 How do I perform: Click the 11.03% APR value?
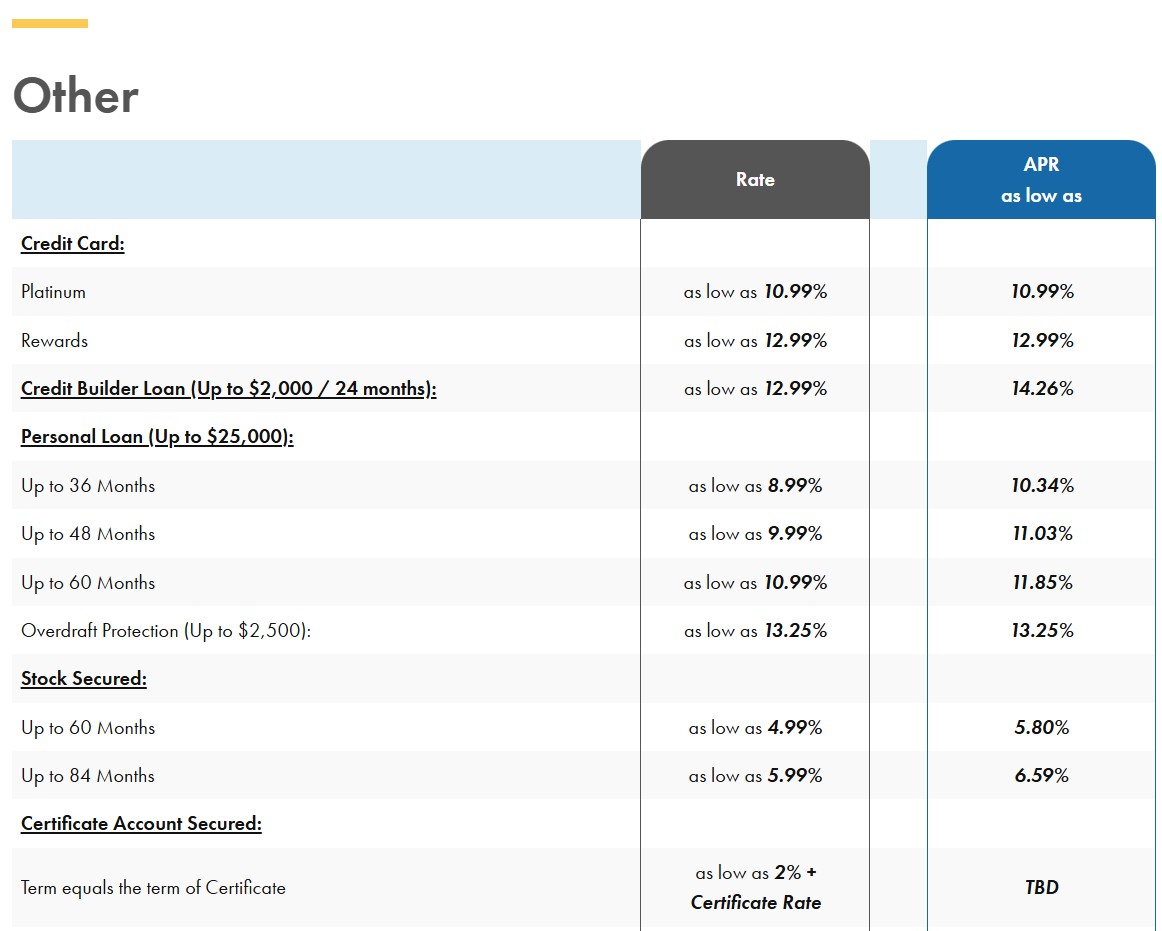click(x=1041, y=534)
